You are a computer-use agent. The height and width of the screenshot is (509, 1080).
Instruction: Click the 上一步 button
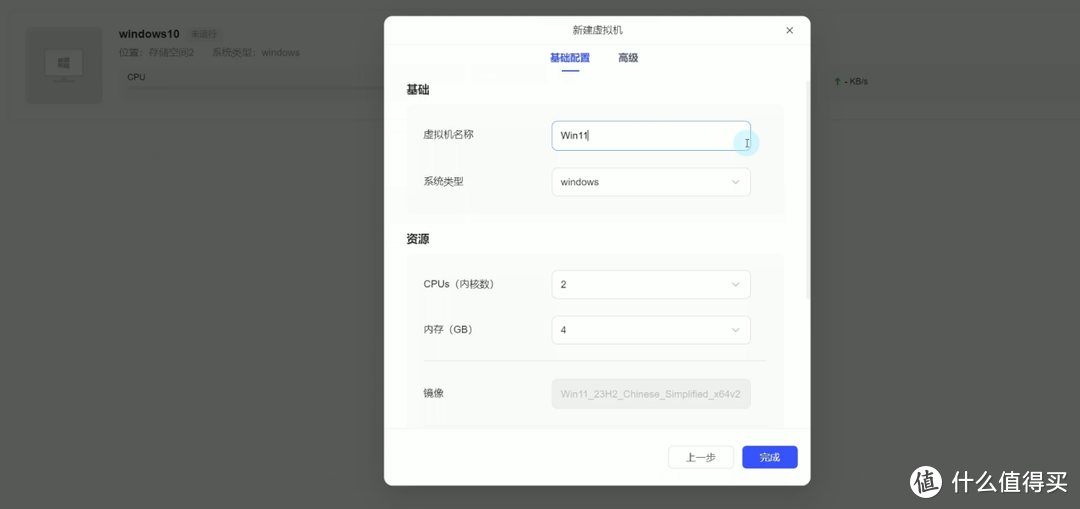pyautogui.click(x=700, y=457)
